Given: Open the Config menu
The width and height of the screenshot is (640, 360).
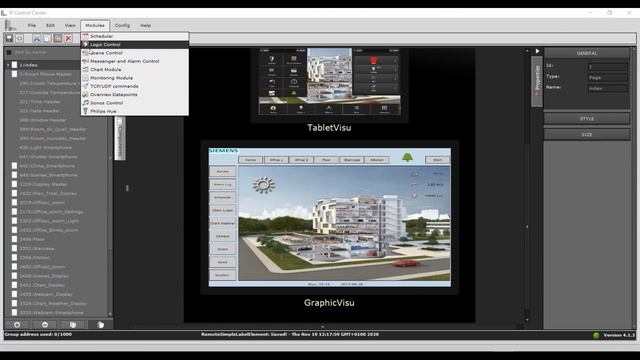Looking at the screenshot, I should (122, 25).
